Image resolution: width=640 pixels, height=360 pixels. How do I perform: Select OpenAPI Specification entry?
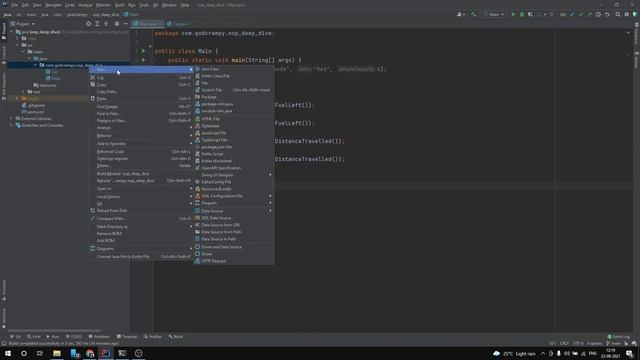tap(233, 168)
